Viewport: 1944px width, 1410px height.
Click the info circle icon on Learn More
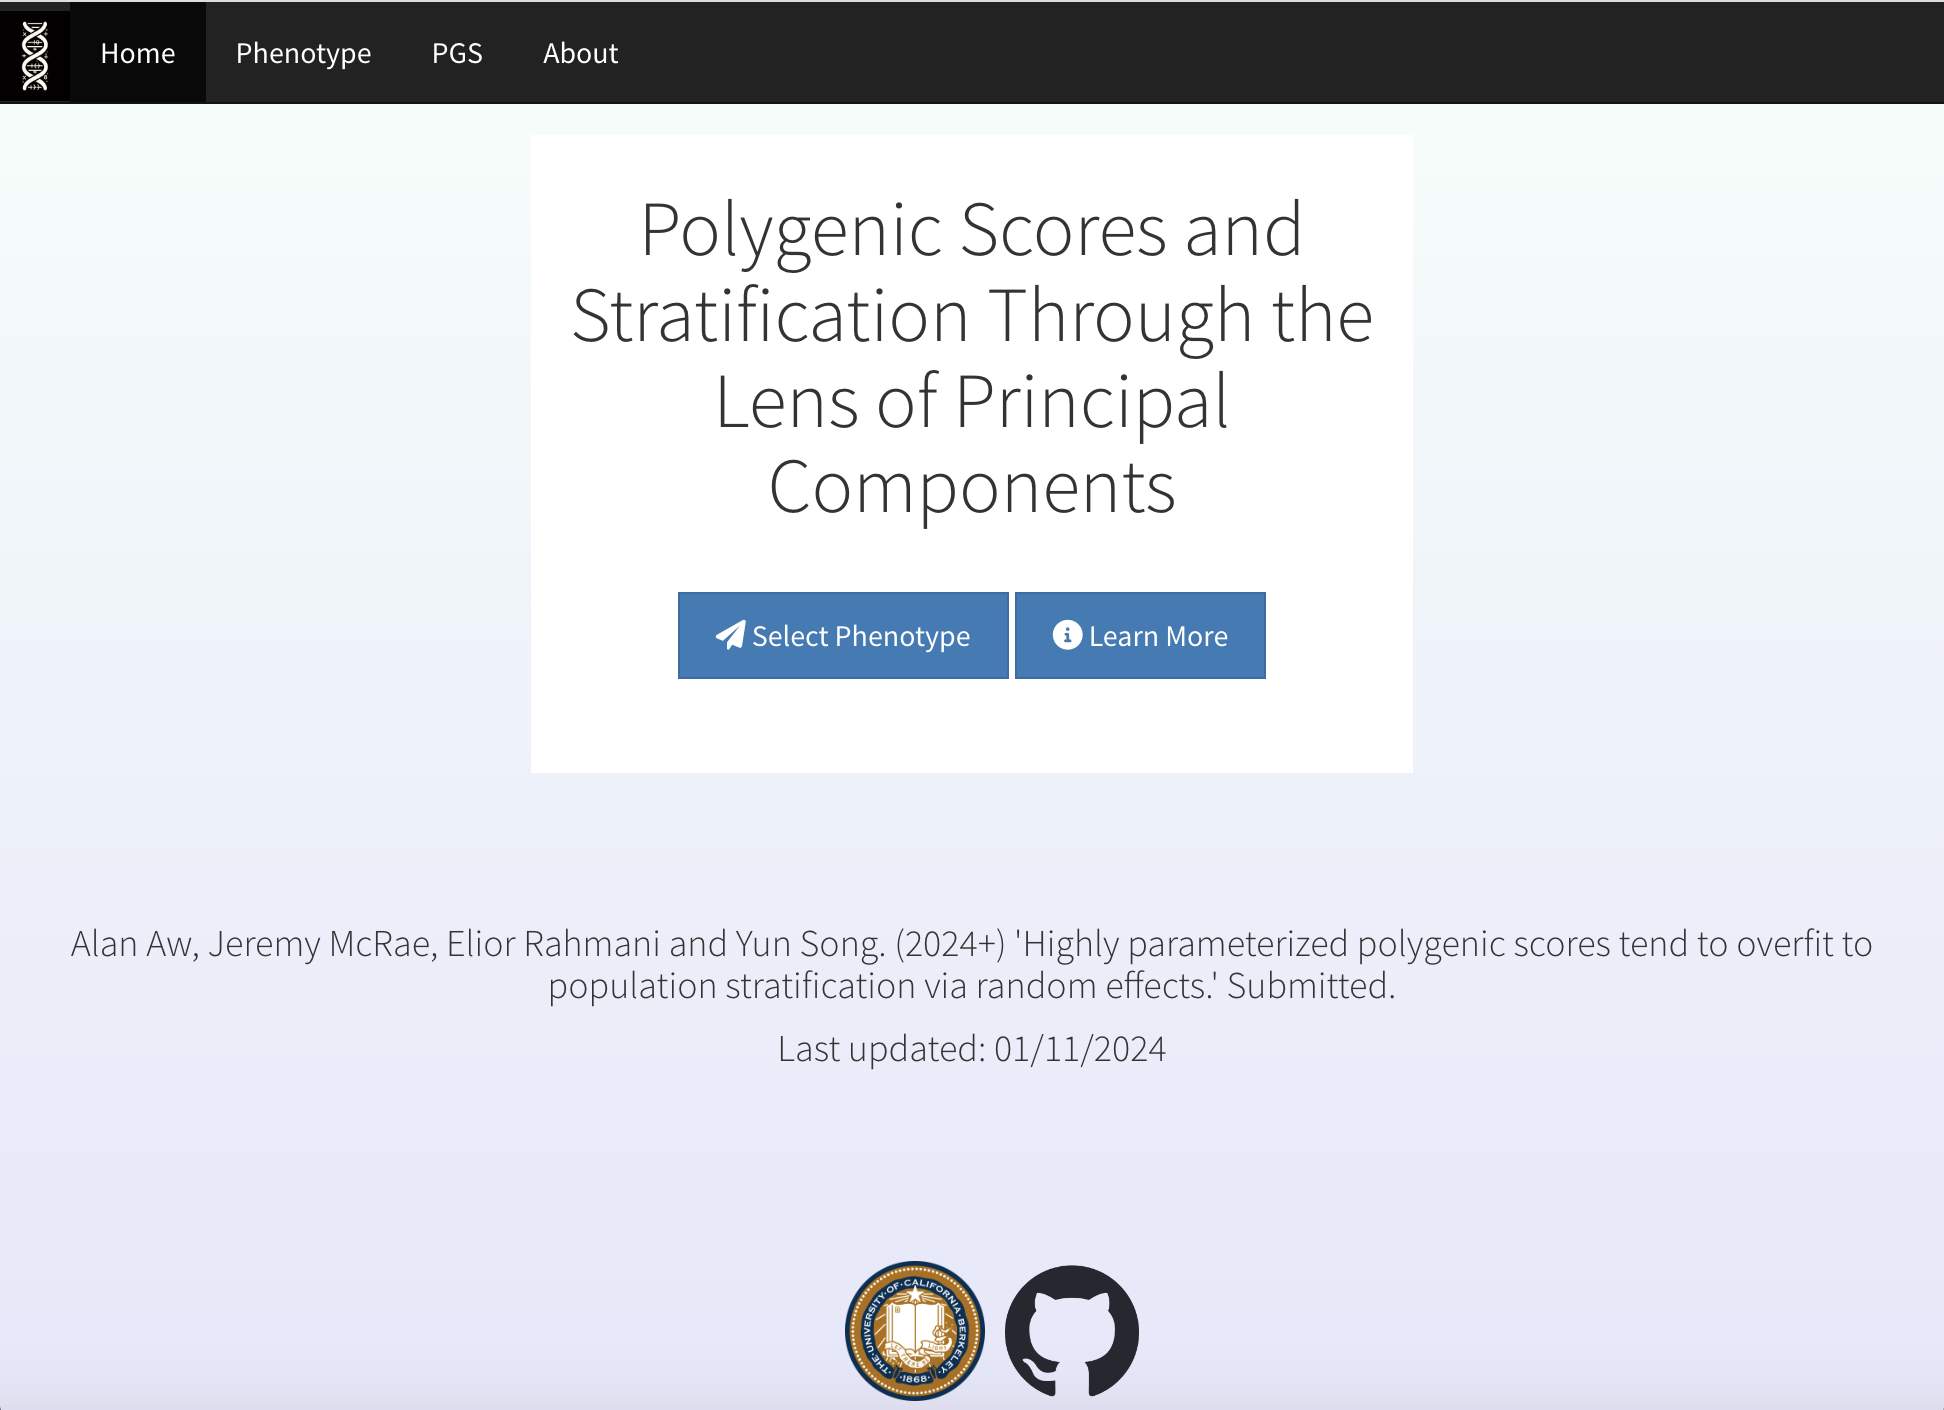1067,635
